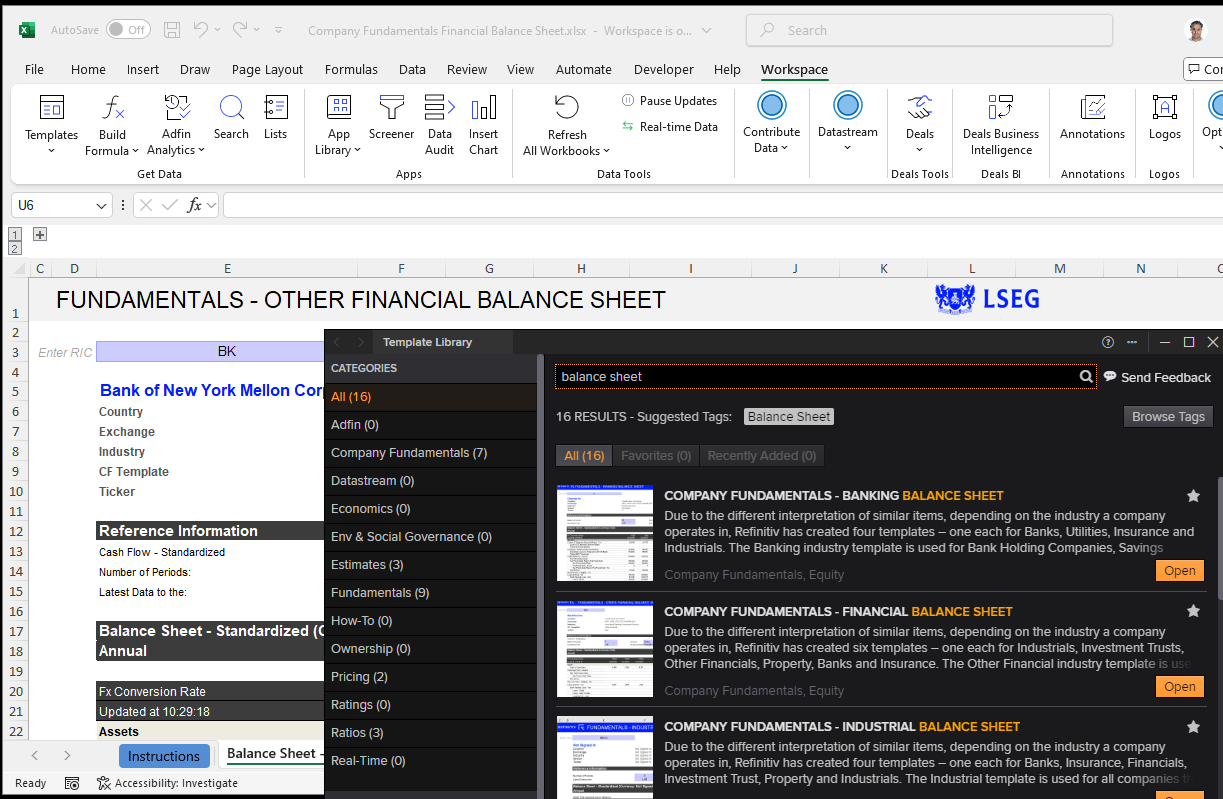1223x799 pixels.
Task: Click the Industrial Balance Sheet thumbnail
Action: (605, 756)
